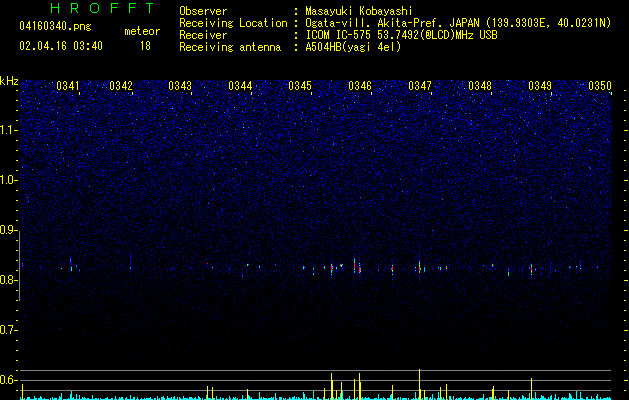Click the Receiver field label
Viewport: 629px width, 400px height.
click(x=203, y=35)
